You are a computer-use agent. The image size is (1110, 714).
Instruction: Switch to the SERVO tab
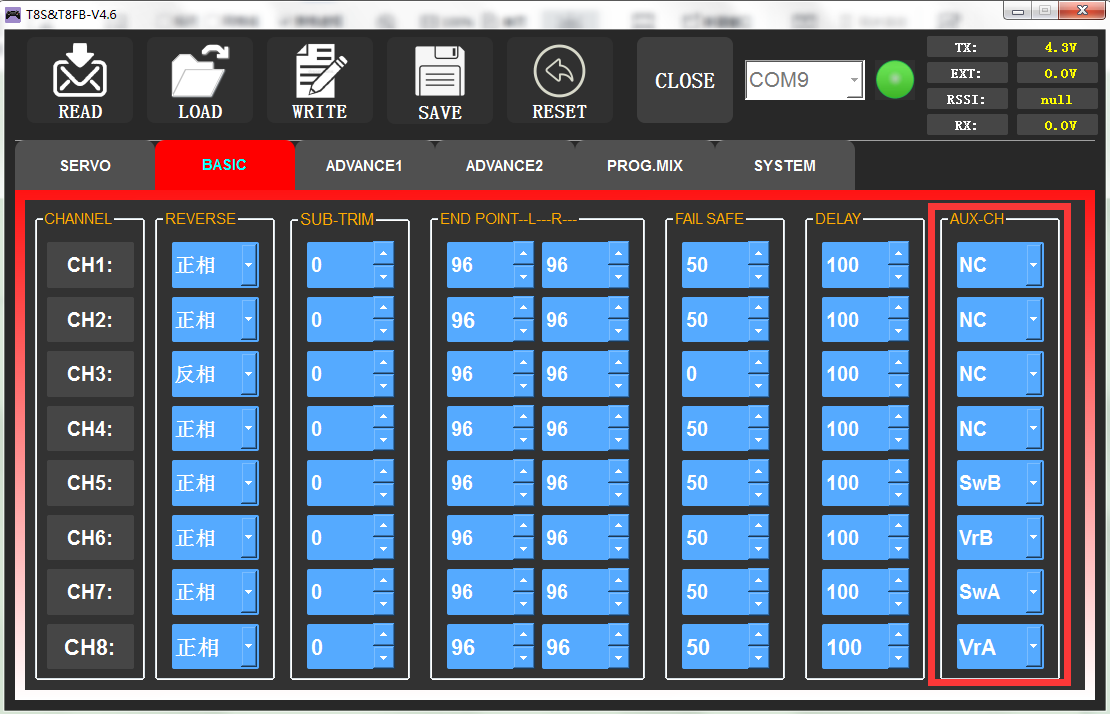tap(85, 166)
